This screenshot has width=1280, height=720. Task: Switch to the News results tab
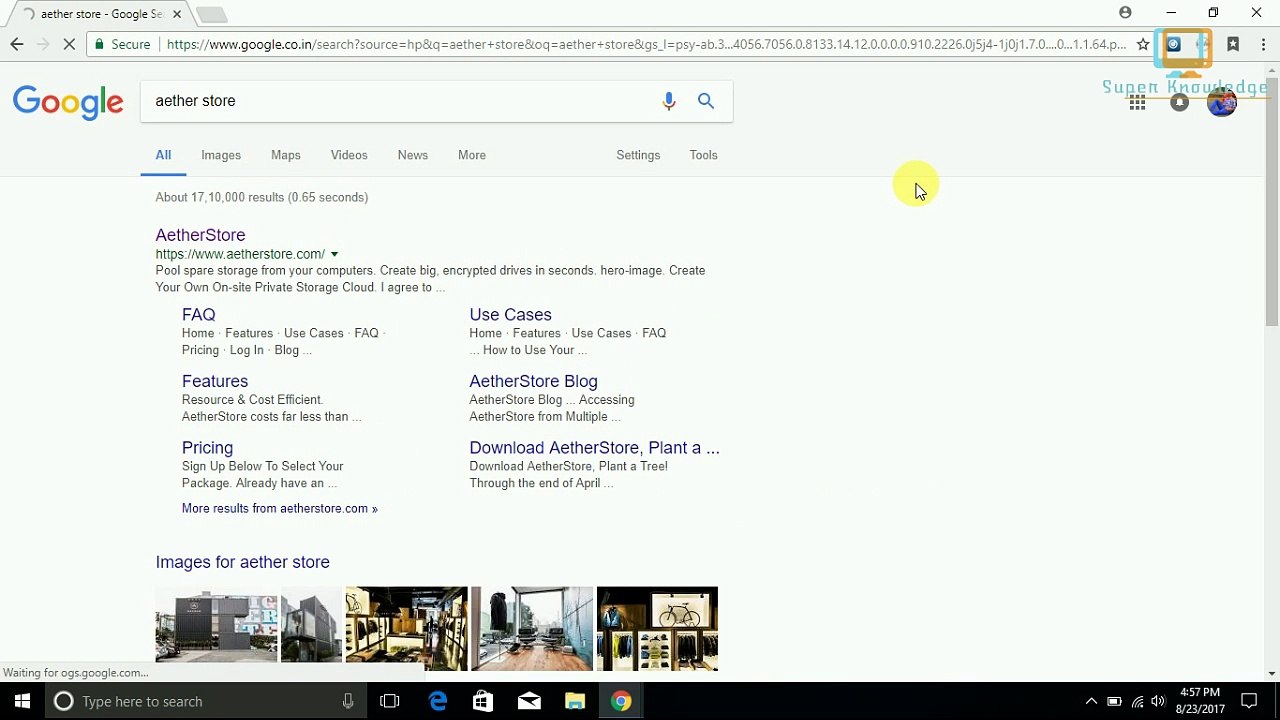coord(413,155)
